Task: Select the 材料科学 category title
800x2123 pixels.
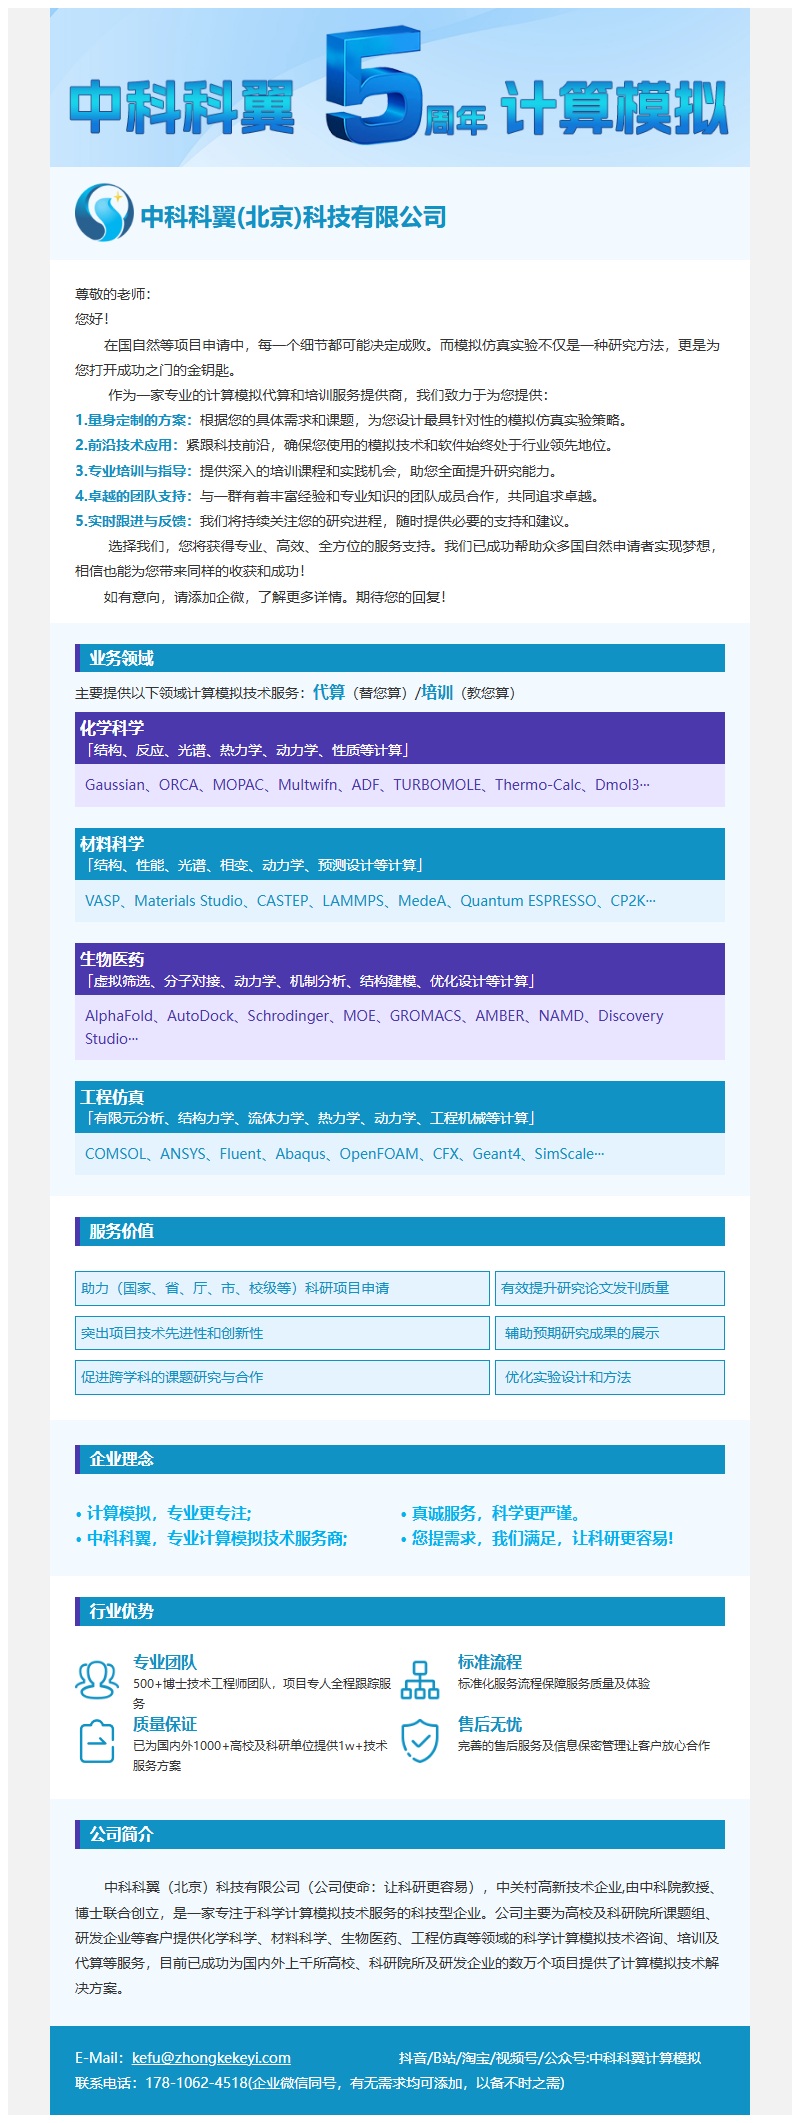Action: pos(112,843)
